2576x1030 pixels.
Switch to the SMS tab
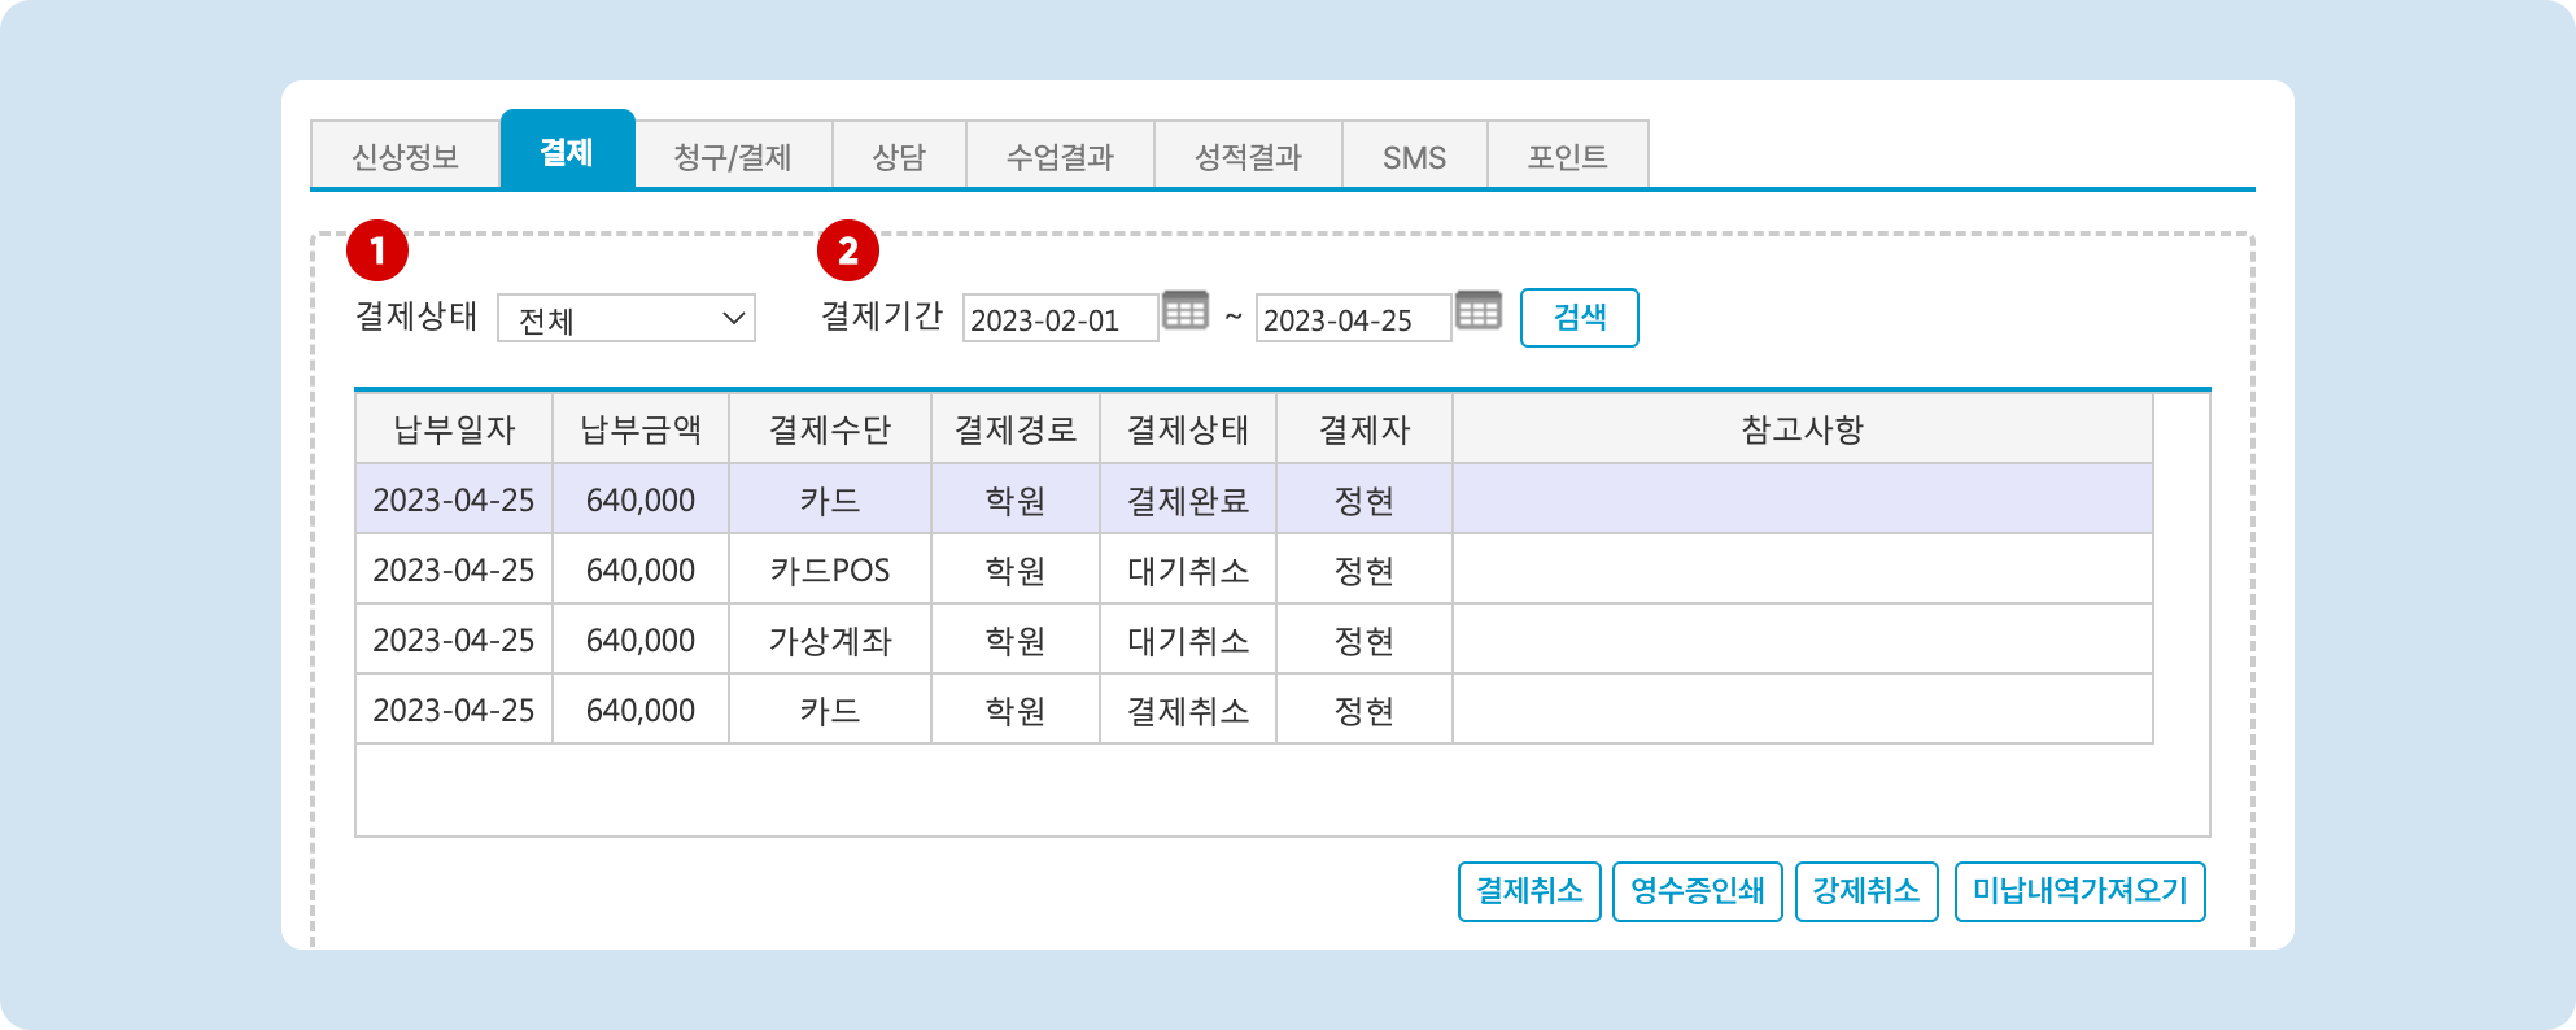pos(1414,156)
